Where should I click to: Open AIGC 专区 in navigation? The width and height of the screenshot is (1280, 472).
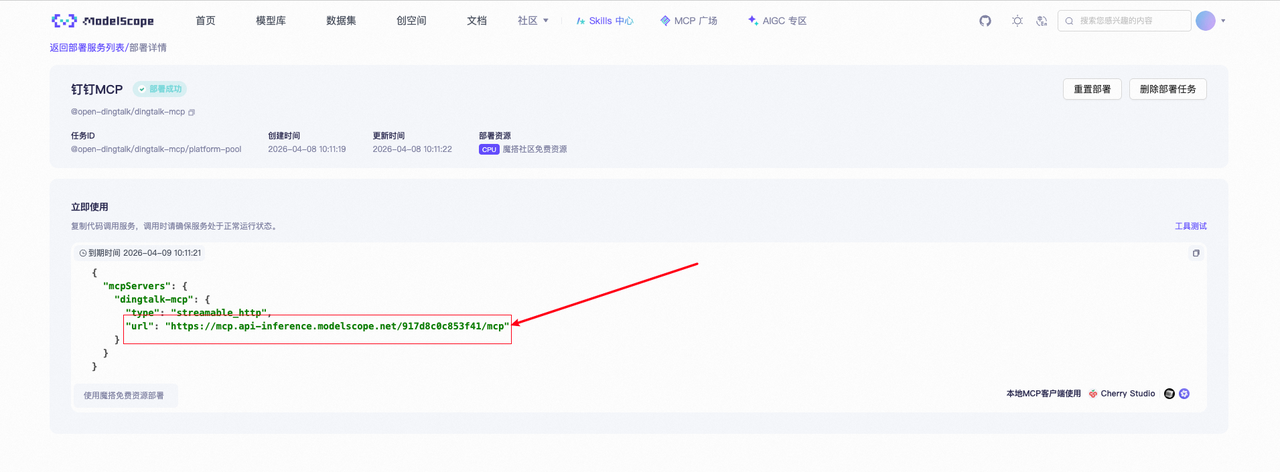click(x=777, y=20)
